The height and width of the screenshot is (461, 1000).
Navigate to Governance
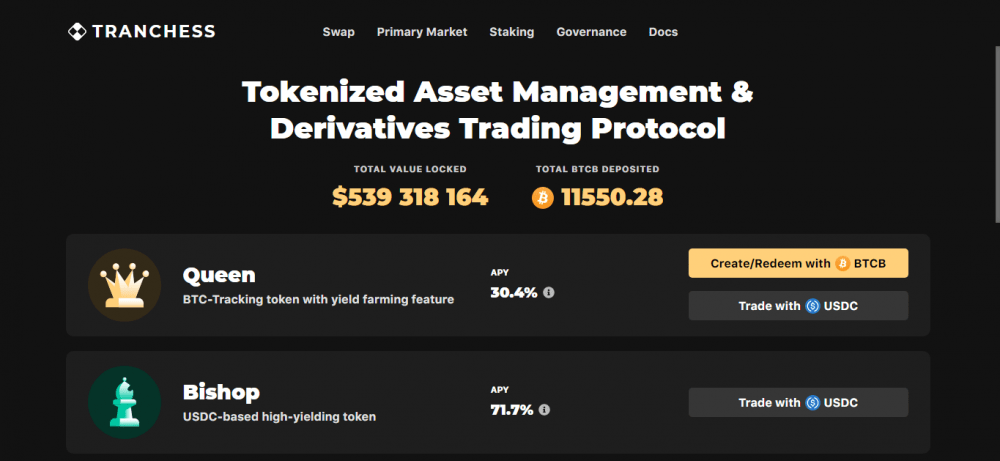[x=591, y=32]
